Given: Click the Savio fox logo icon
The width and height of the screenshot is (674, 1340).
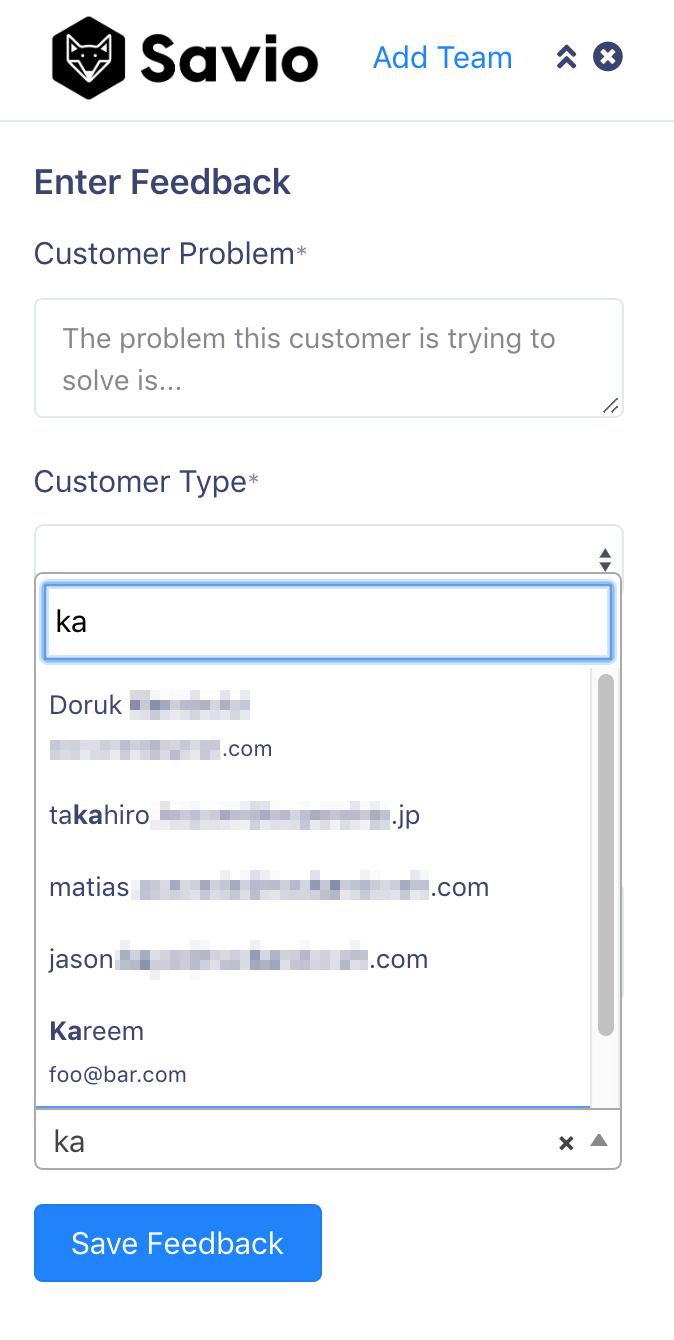Looking at the screenshot, I should (89, 58).
